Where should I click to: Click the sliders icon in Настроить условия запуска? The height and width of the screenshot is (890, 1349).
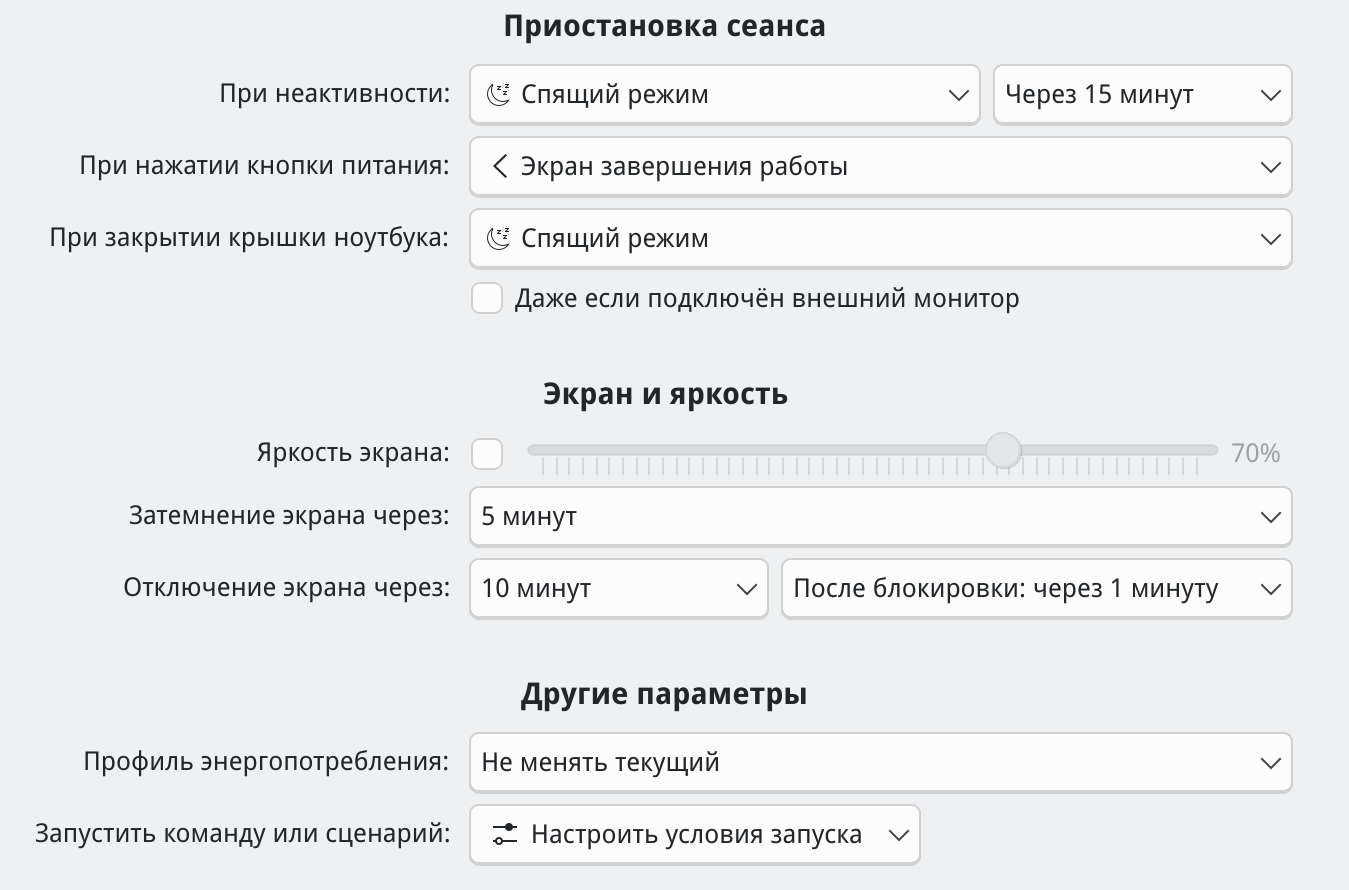[505, 834]
